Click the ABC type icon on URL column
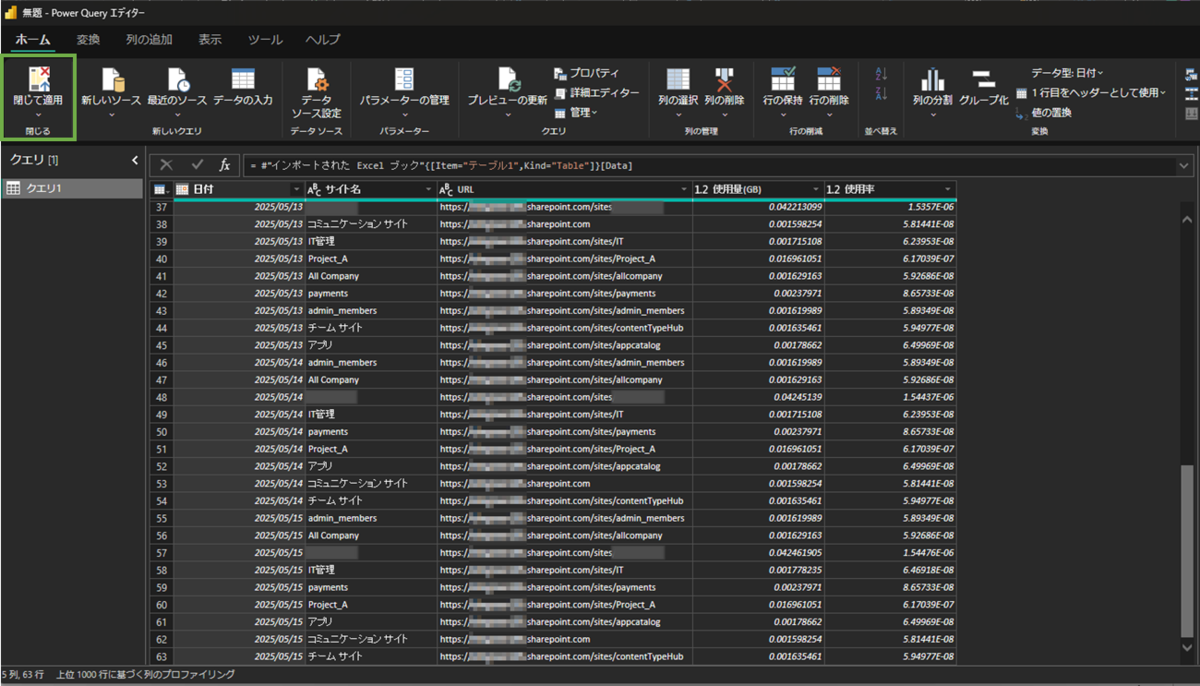Image resolution: width=1200 pixels, height=686 pixels. pyautogui.click(x=448, y=189)
